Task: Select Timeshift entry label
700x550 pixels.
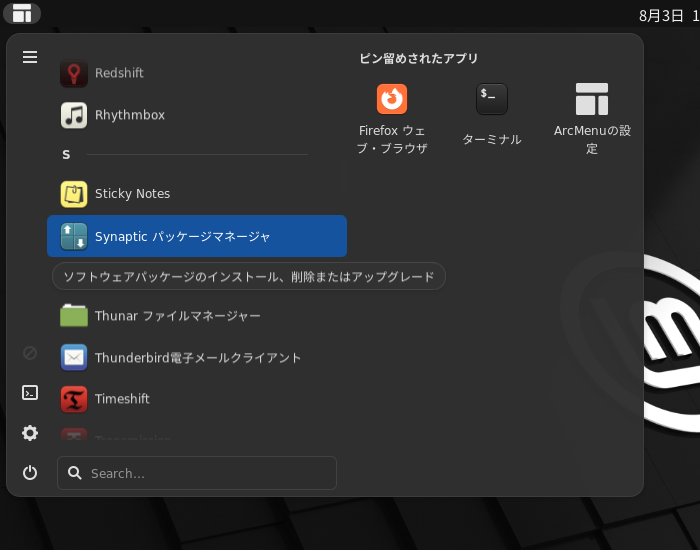Action: click(x=122, y=399)
